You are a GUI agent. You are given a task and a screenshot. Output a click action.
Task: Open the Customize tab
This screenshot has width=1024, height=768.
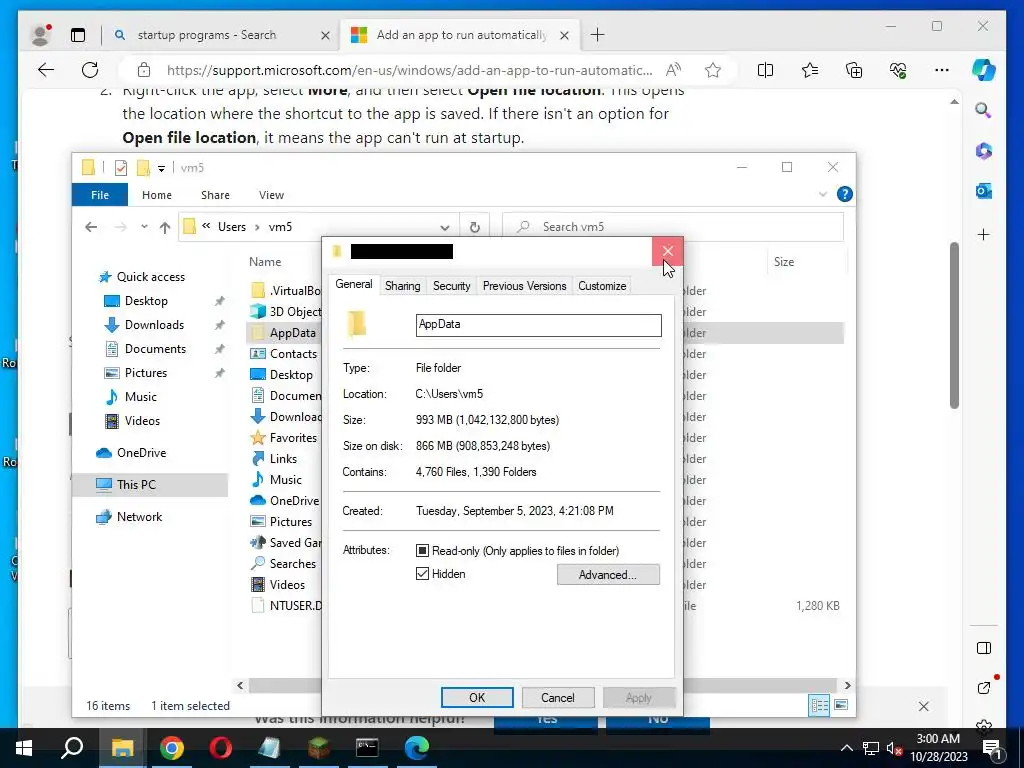(602, 286)
